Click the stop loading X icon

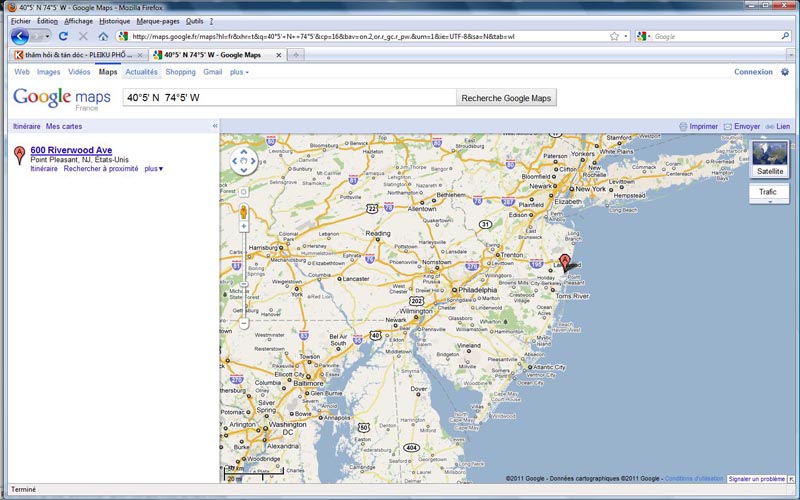(x=83, y=36)
